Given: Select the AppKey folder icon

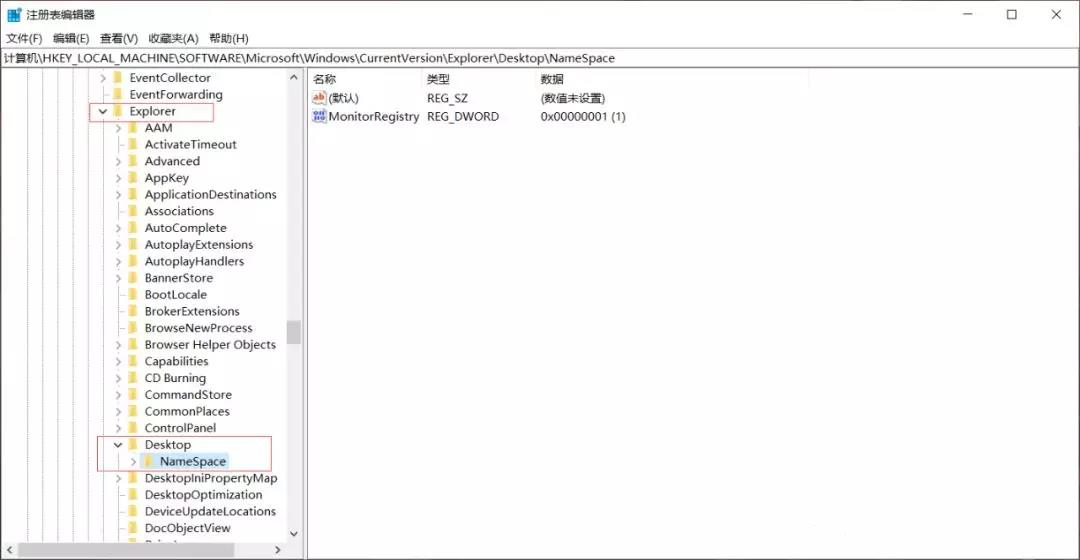Looking at the screenshot, I should 133,178.
